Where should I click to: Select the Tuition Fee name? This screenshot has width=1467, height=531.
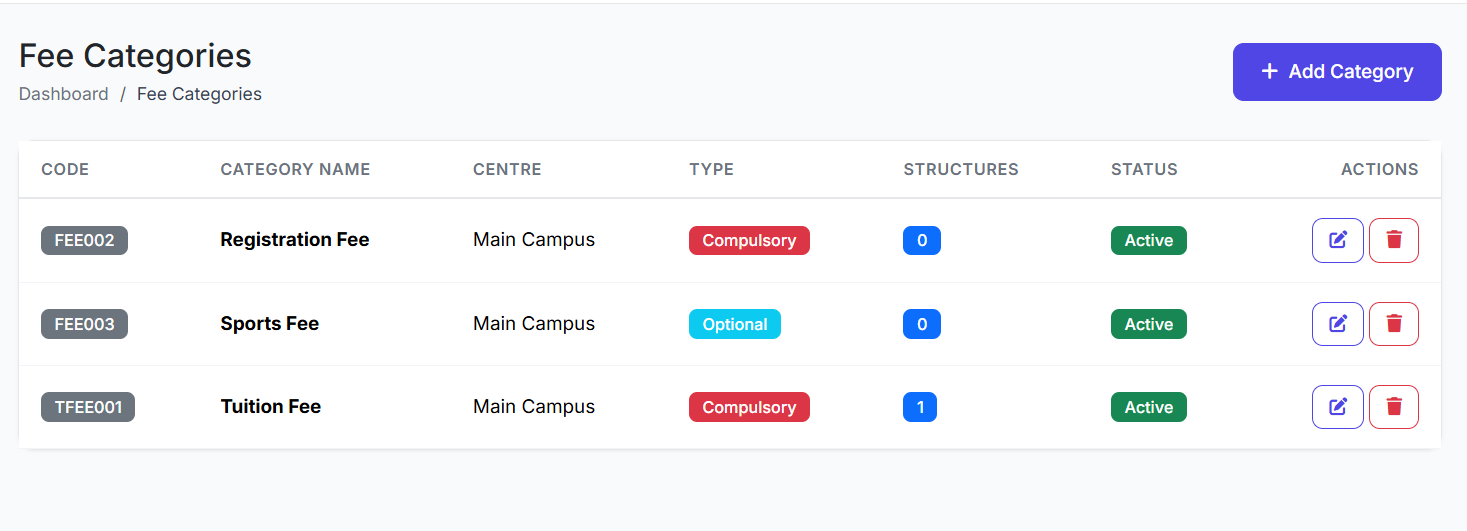[x=271, y=407]
